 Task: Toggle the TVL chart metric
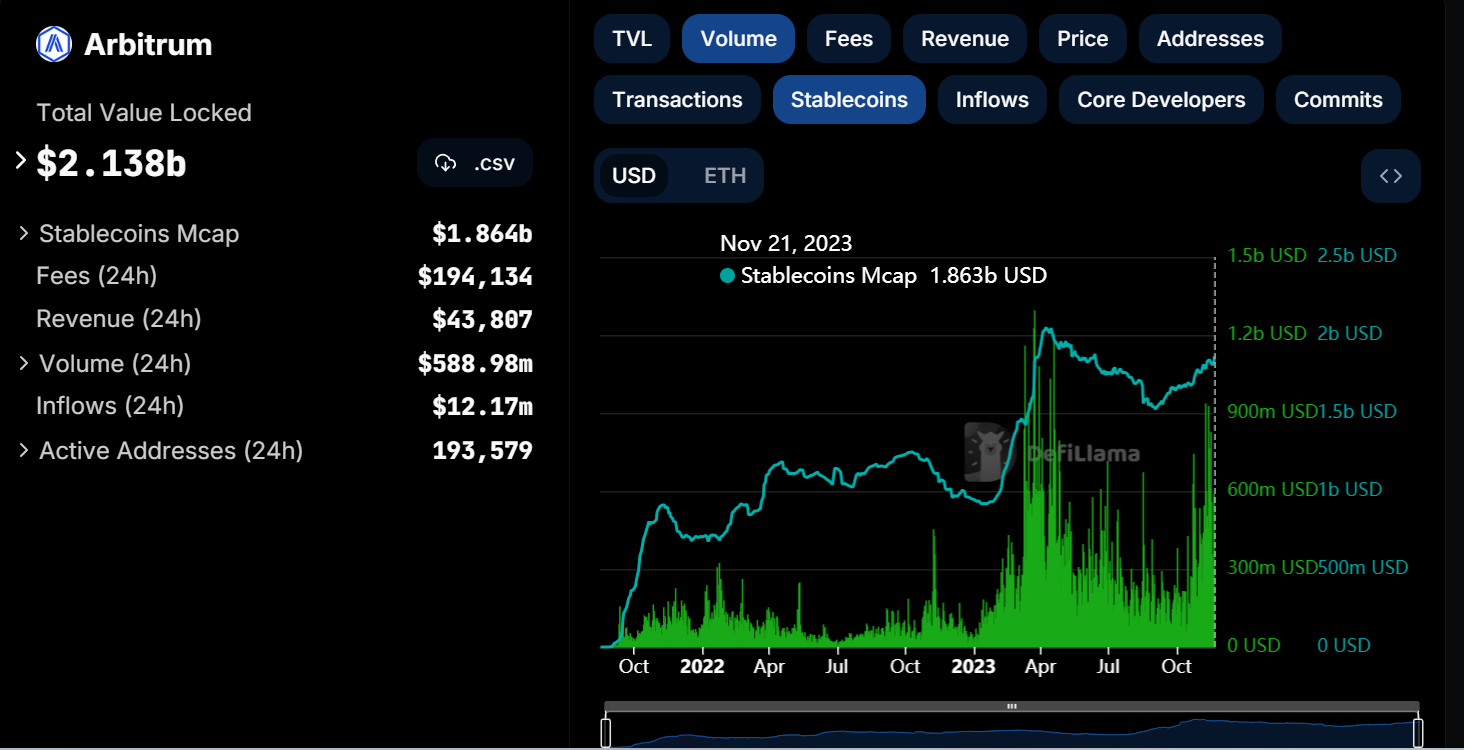point(632,39)
